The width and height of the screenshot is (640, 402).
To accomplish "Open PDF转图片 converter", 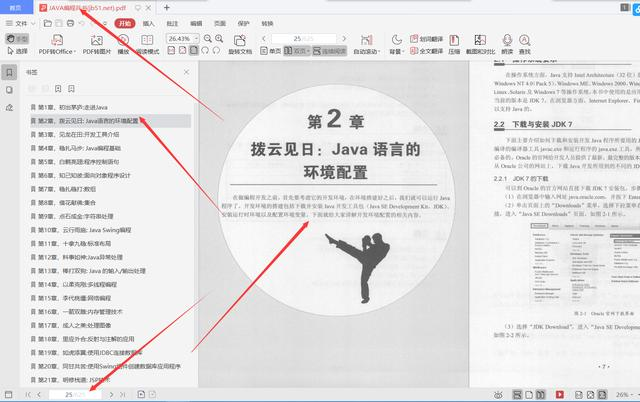I will pyautogui.click(x=97, y=44).
